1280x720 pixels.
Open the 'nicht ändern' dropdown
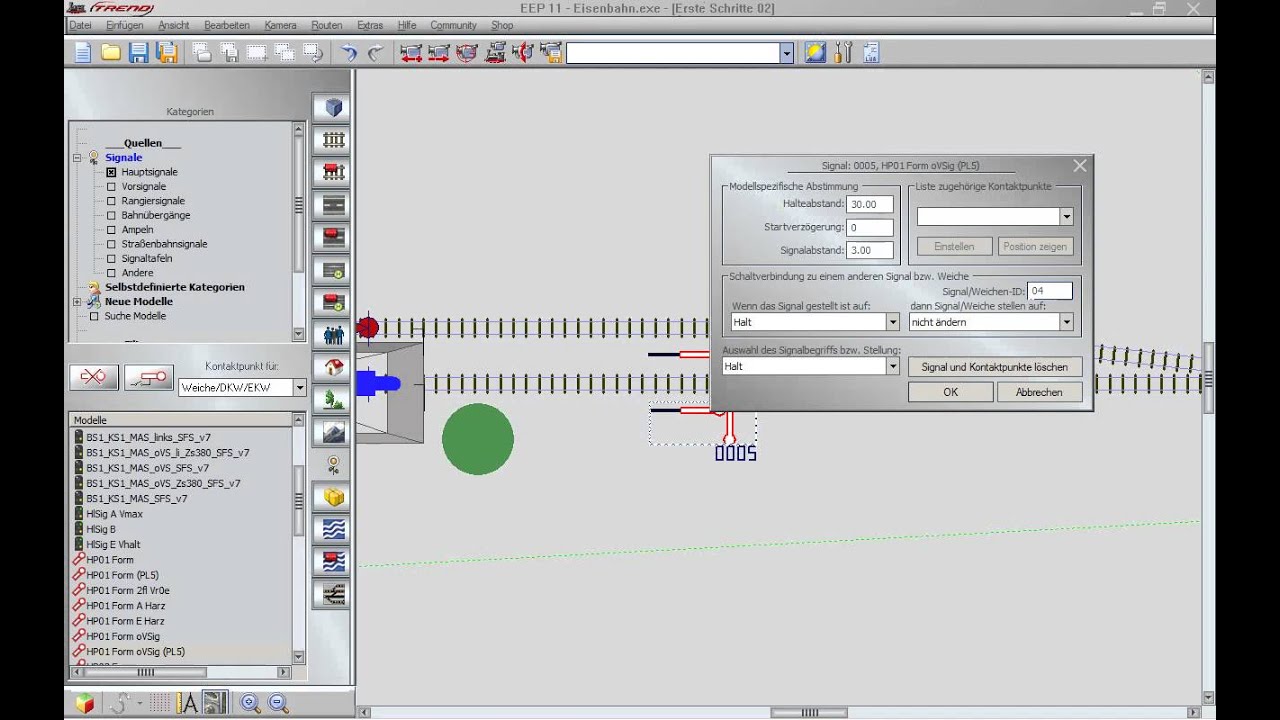[1066, 322]
